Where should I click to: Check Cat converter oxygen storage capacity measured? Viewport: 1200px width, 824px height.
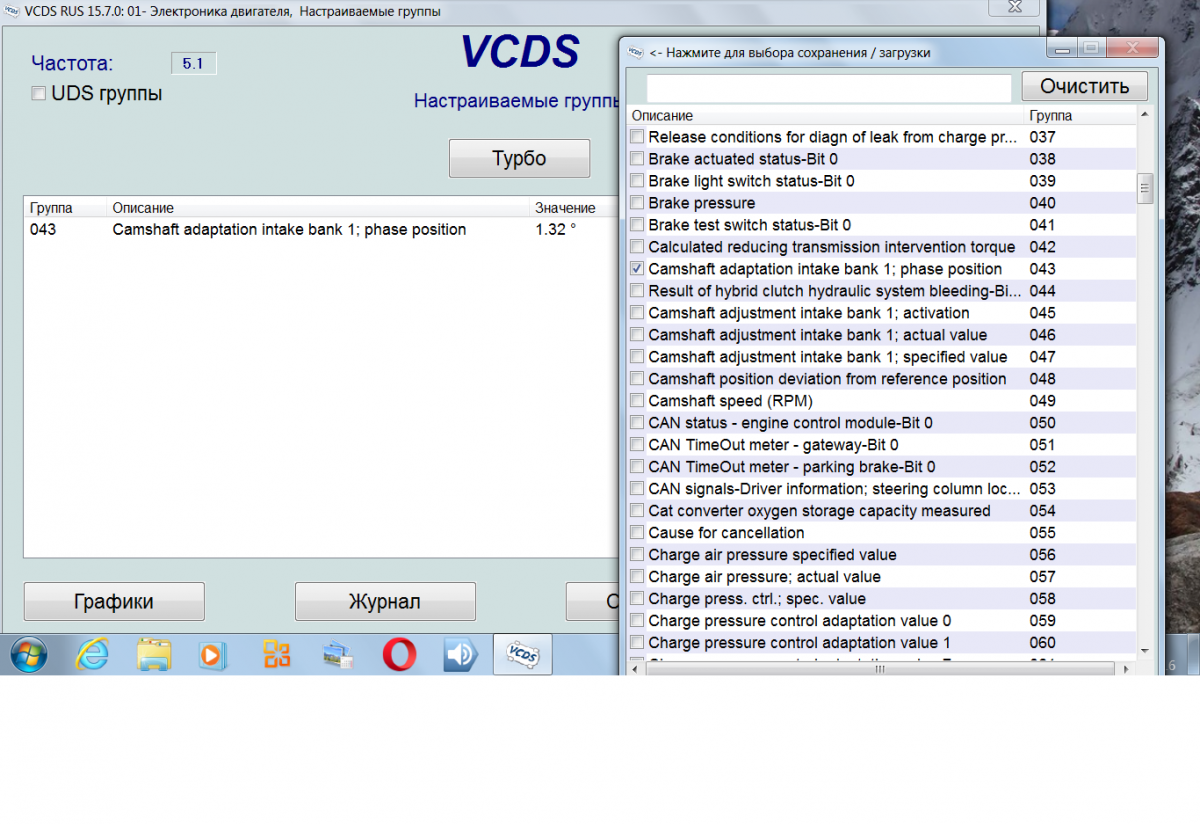point(637,511)
